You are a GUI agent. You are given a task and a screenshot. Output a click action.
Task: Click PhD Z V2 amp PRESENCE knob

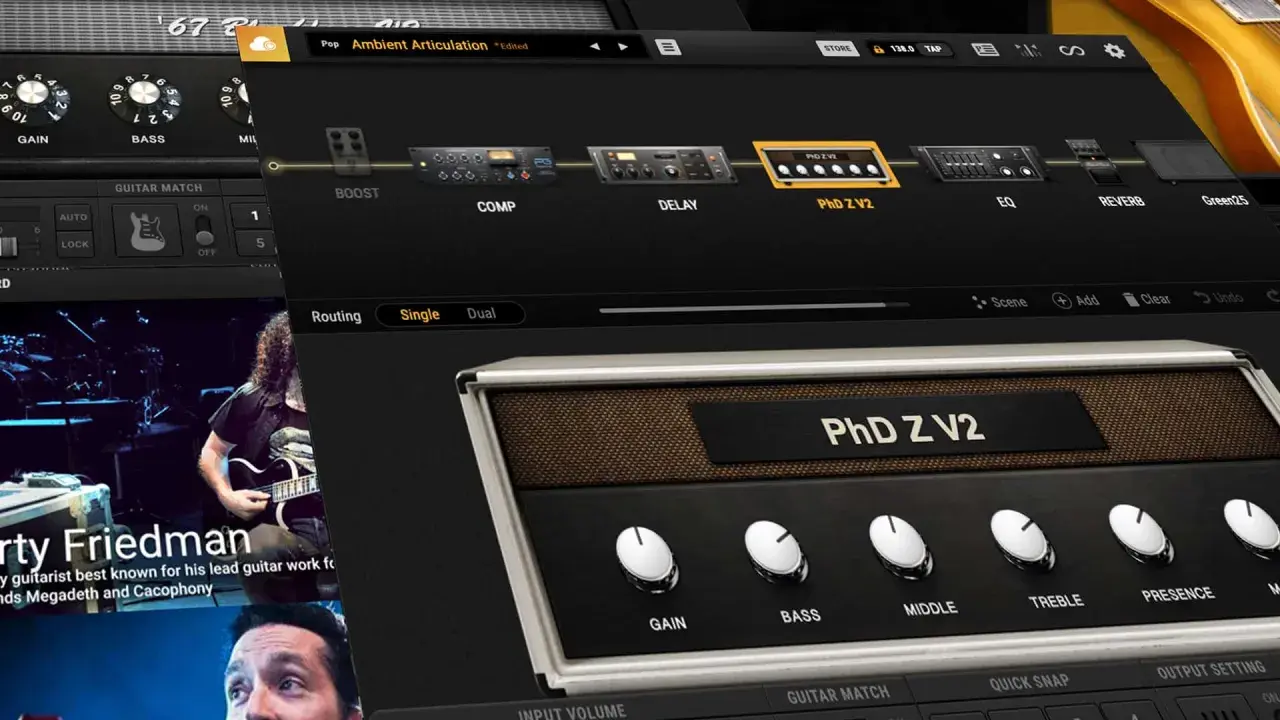point(1140,532)
